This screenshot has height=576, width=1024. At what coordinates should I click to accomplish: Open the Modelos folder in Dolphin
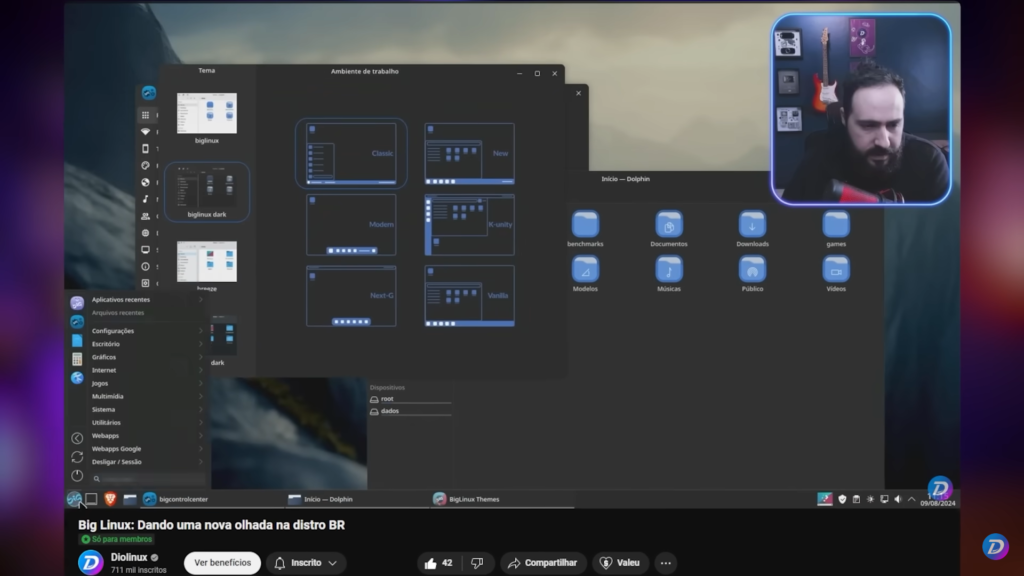(x=585, y=274)
